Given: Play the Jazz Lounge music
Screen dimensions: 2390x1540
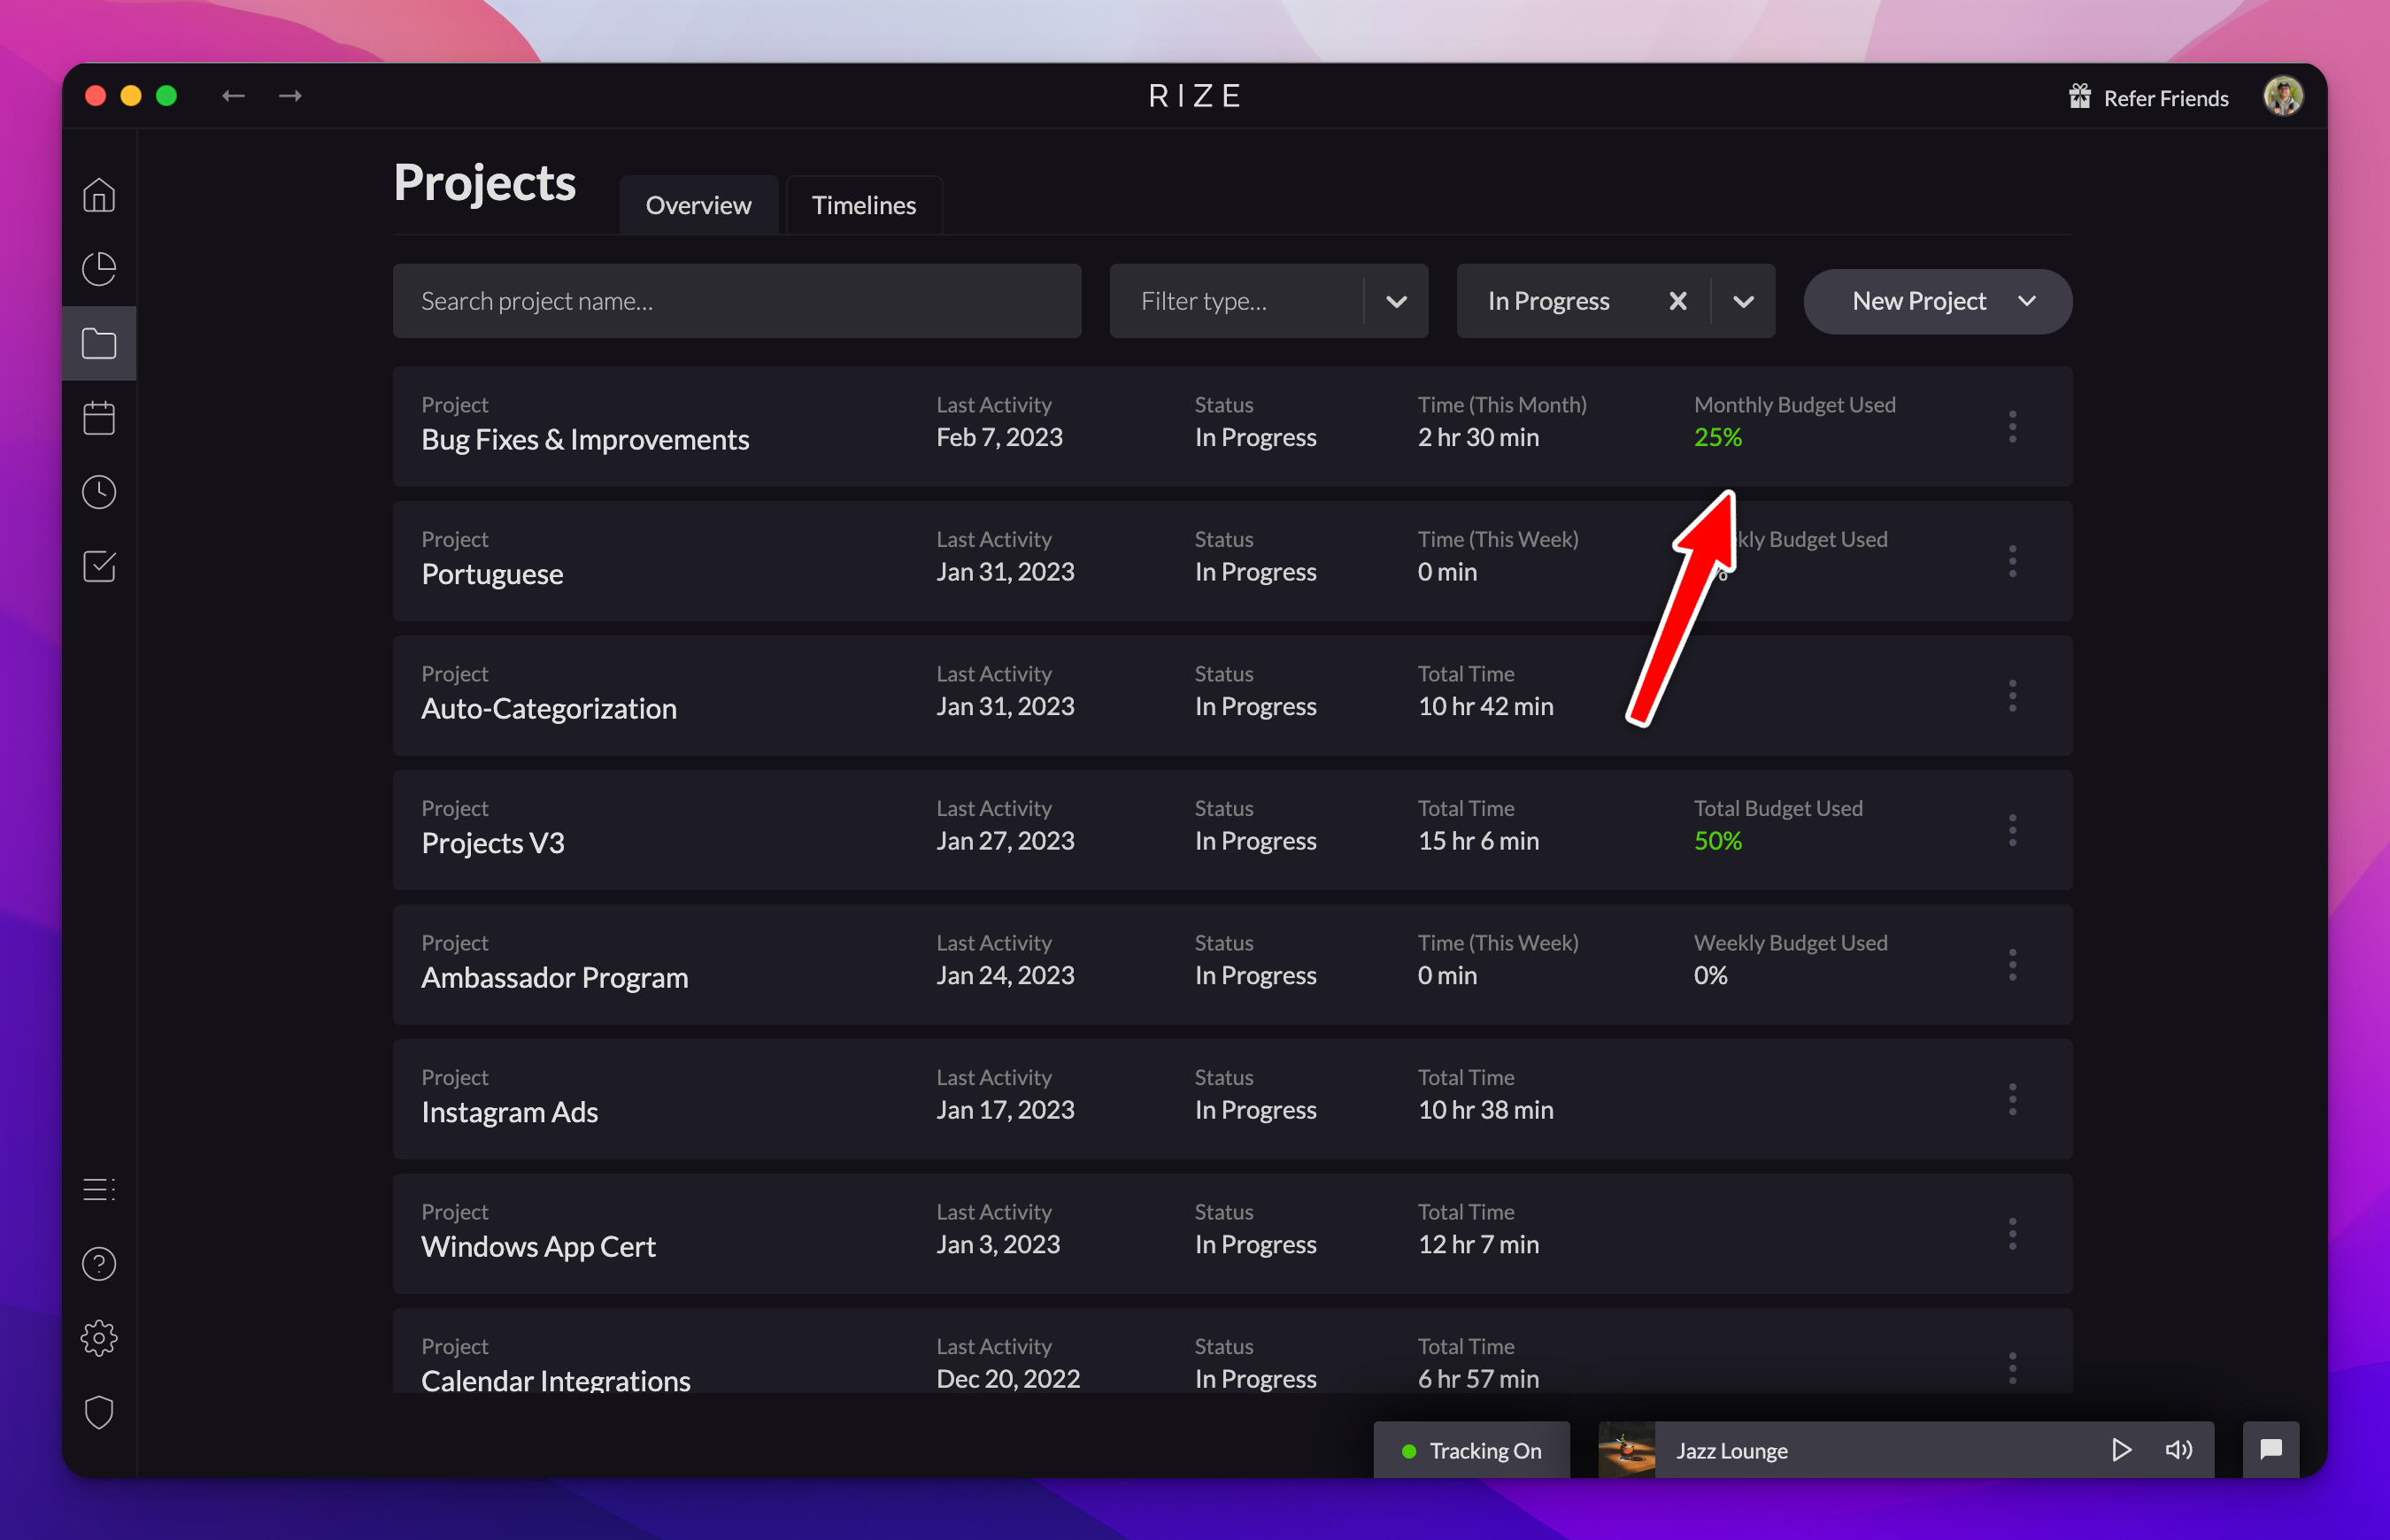Looking at the screenshot, I should click(x=2121, y=1450).
